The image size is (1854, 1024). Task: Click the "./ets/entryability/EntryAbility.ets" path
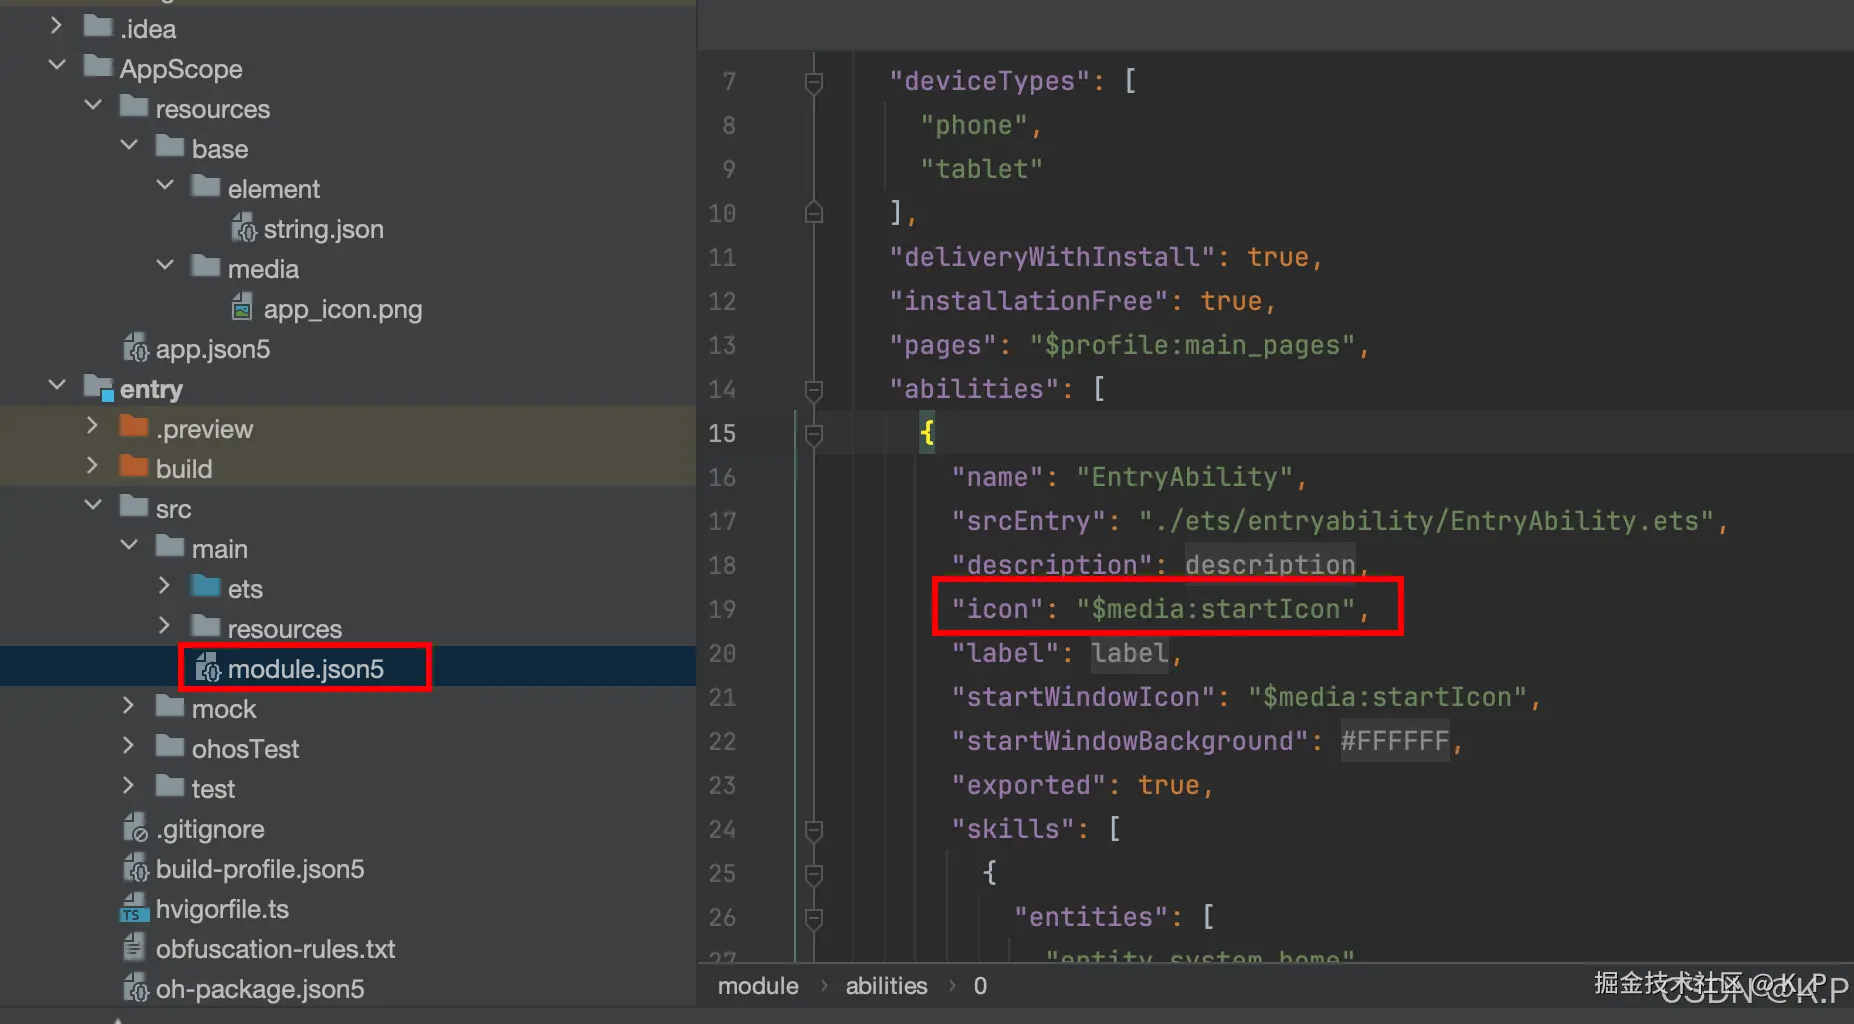1427,521
